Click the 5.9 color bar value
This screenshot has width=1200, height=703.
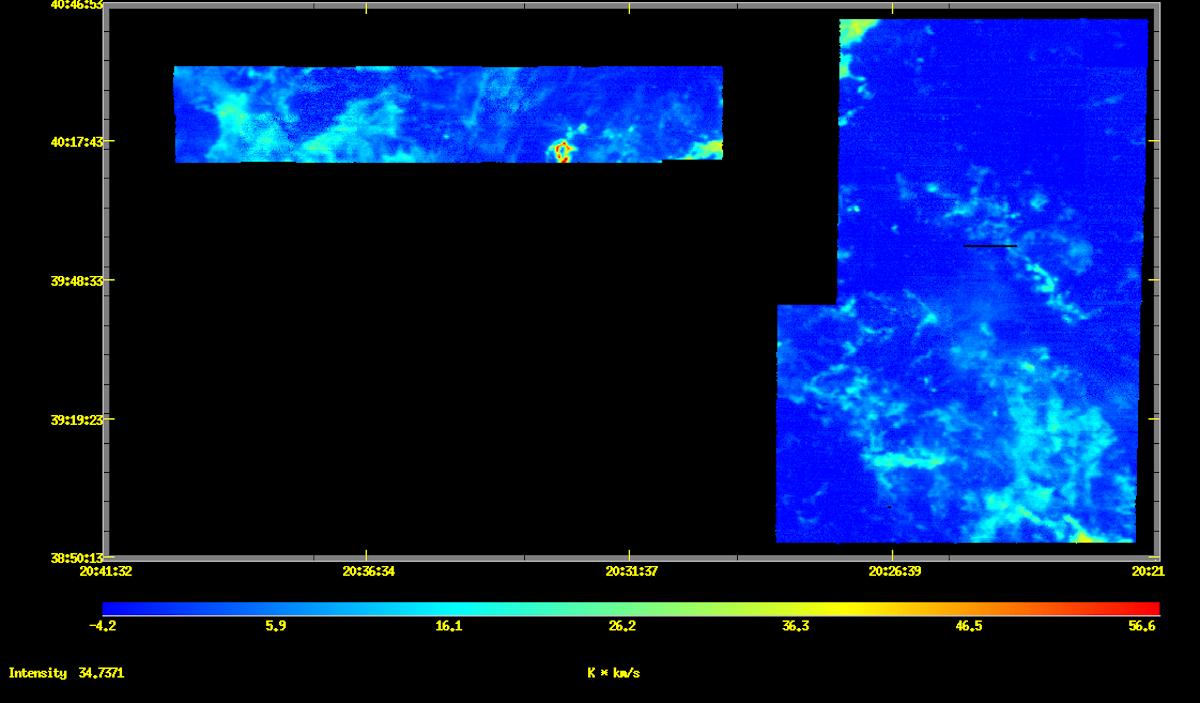(x=276, y=626)
